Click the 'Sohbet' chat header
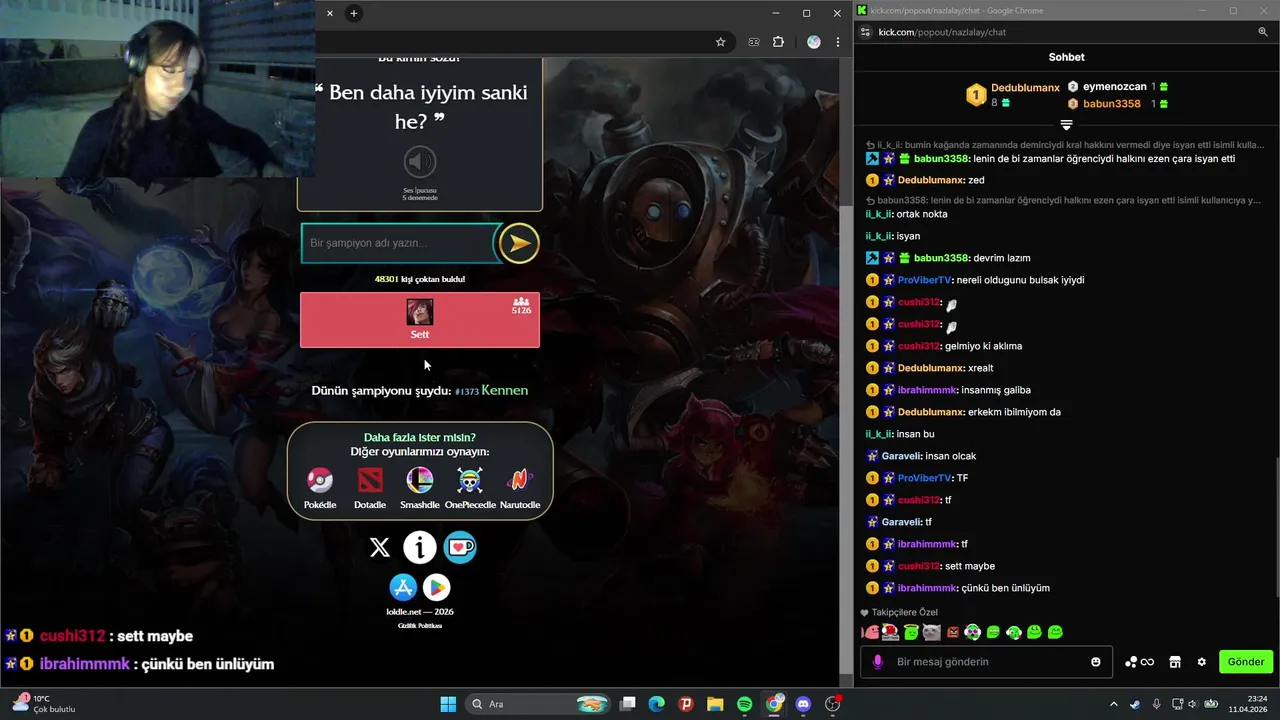 tap(1066, 57)
